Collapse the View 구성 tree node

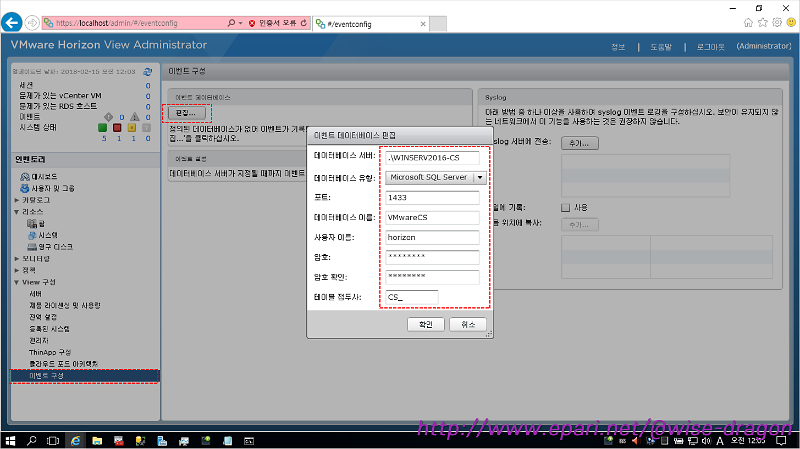17,282
